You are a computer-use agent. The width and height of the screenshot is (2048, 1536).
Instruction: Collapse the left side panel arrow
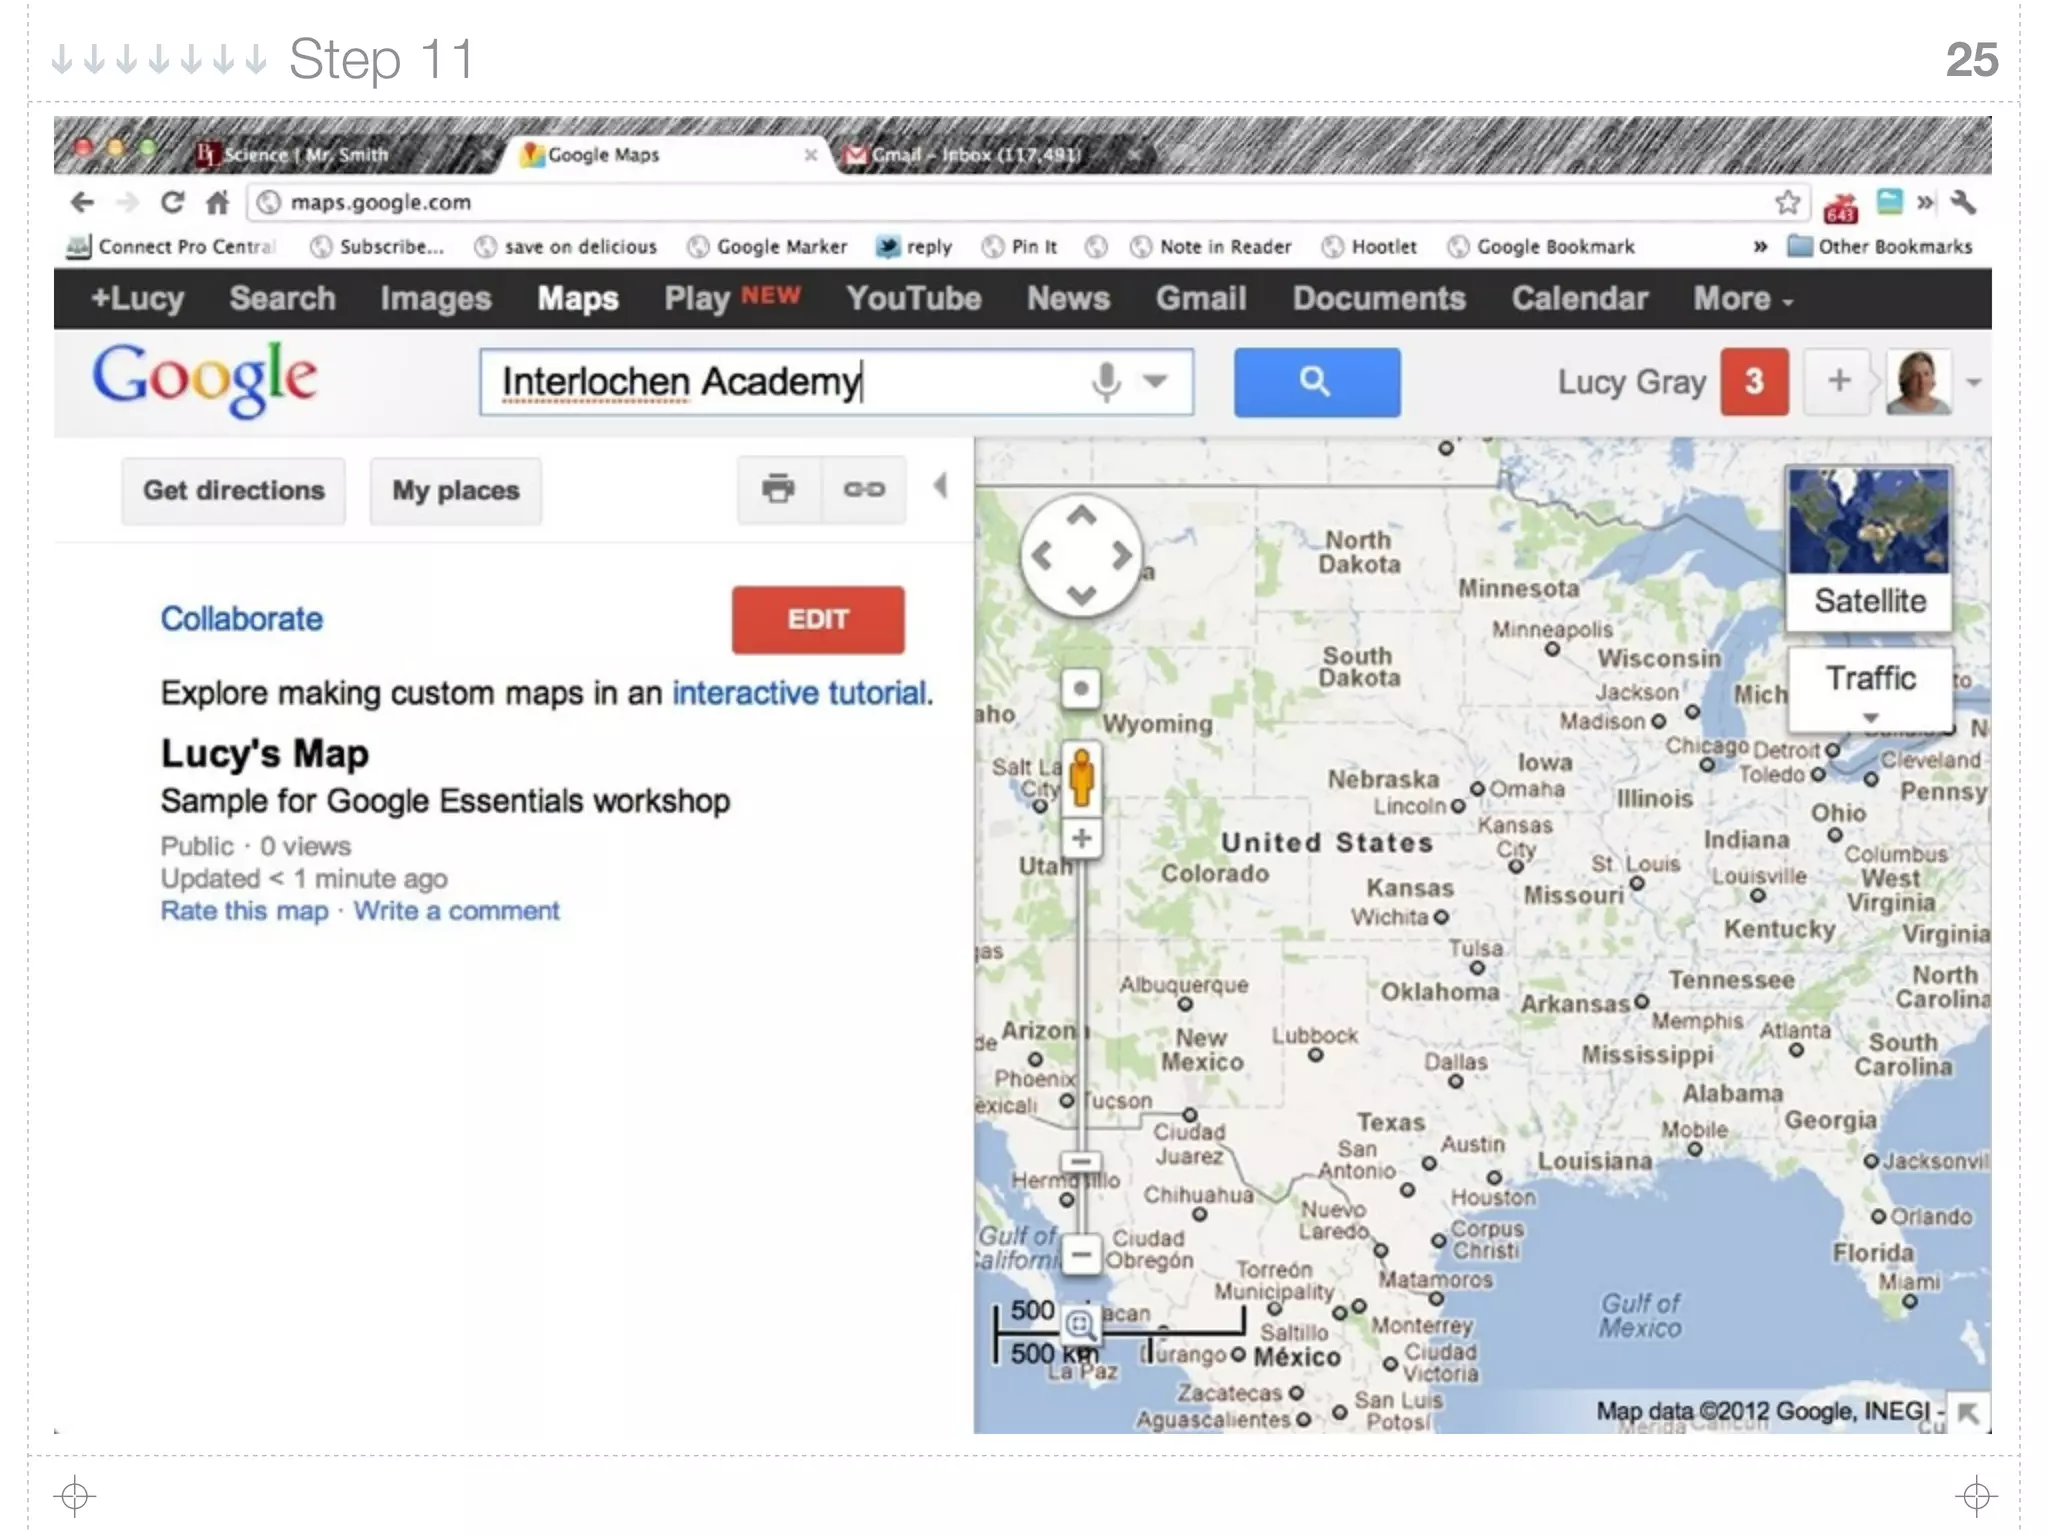point(940,487)
